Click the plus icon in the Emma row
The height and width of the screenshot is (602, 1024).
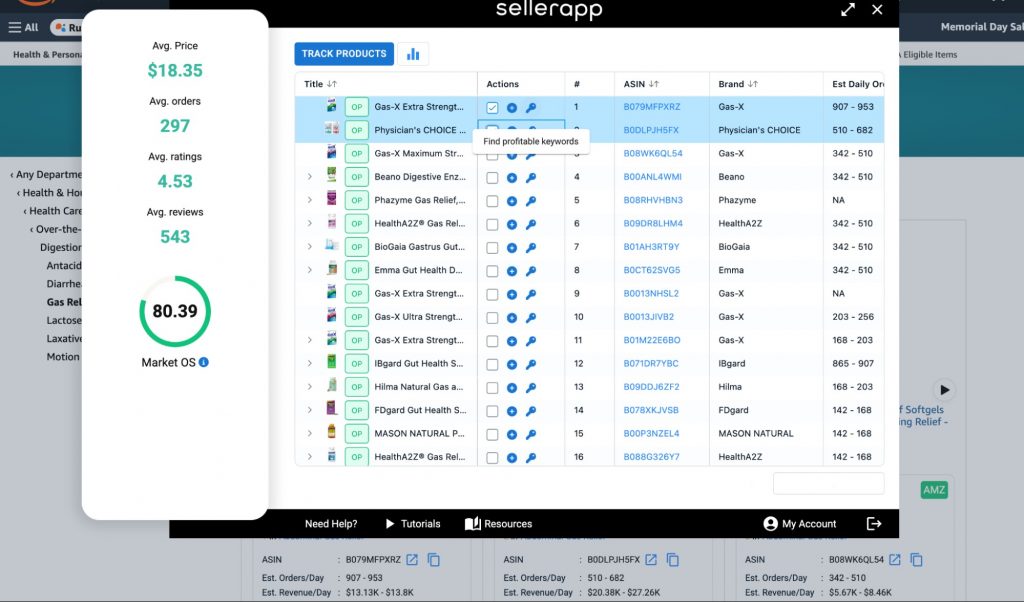pyautogui.click(x=512, y=271)
